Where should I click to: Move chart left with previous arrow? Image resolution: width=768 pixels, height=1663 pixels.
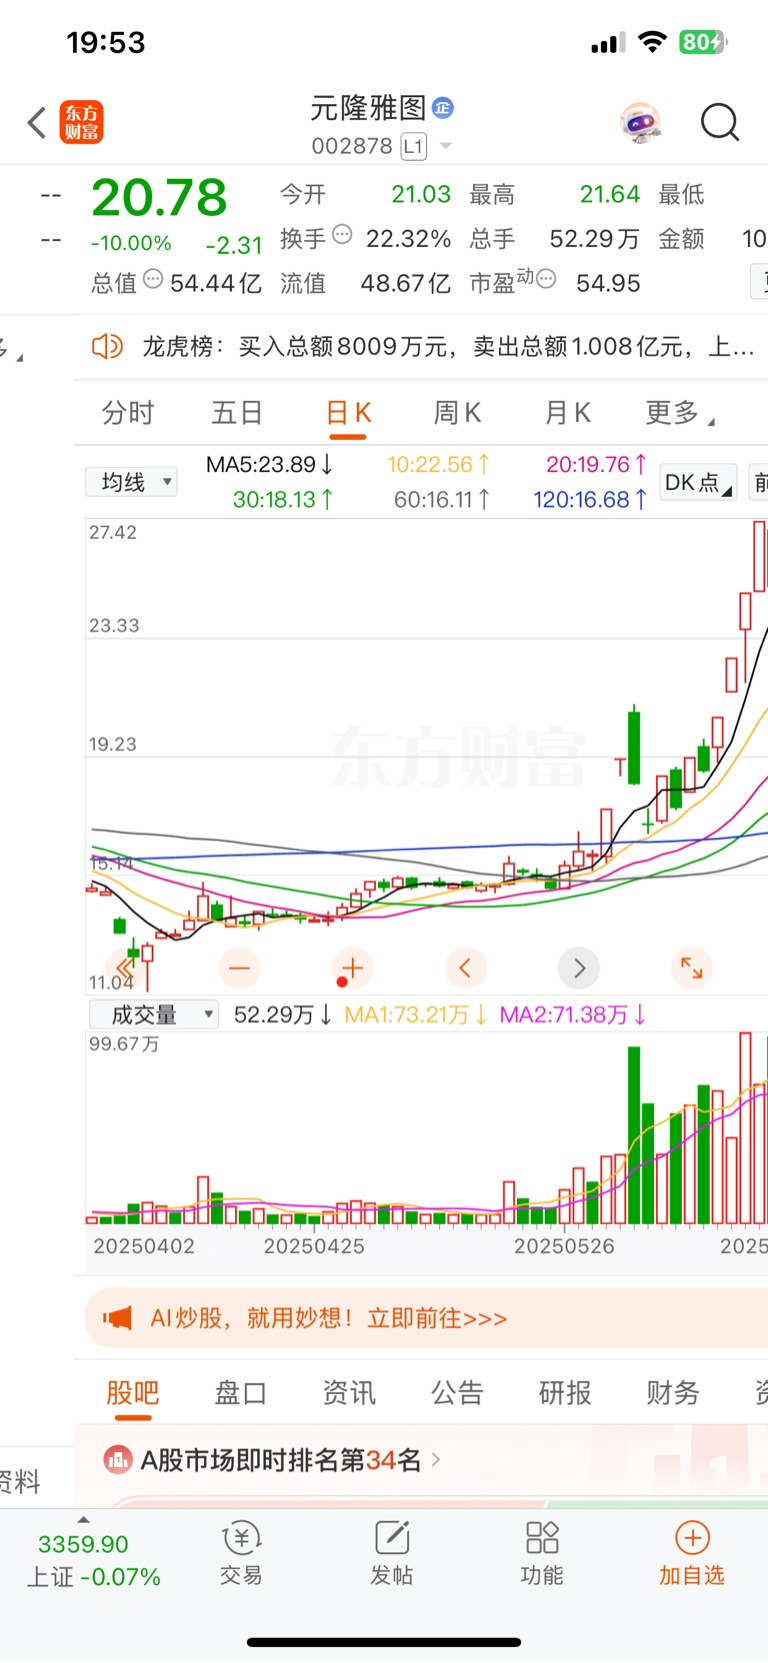click(465, 968)
